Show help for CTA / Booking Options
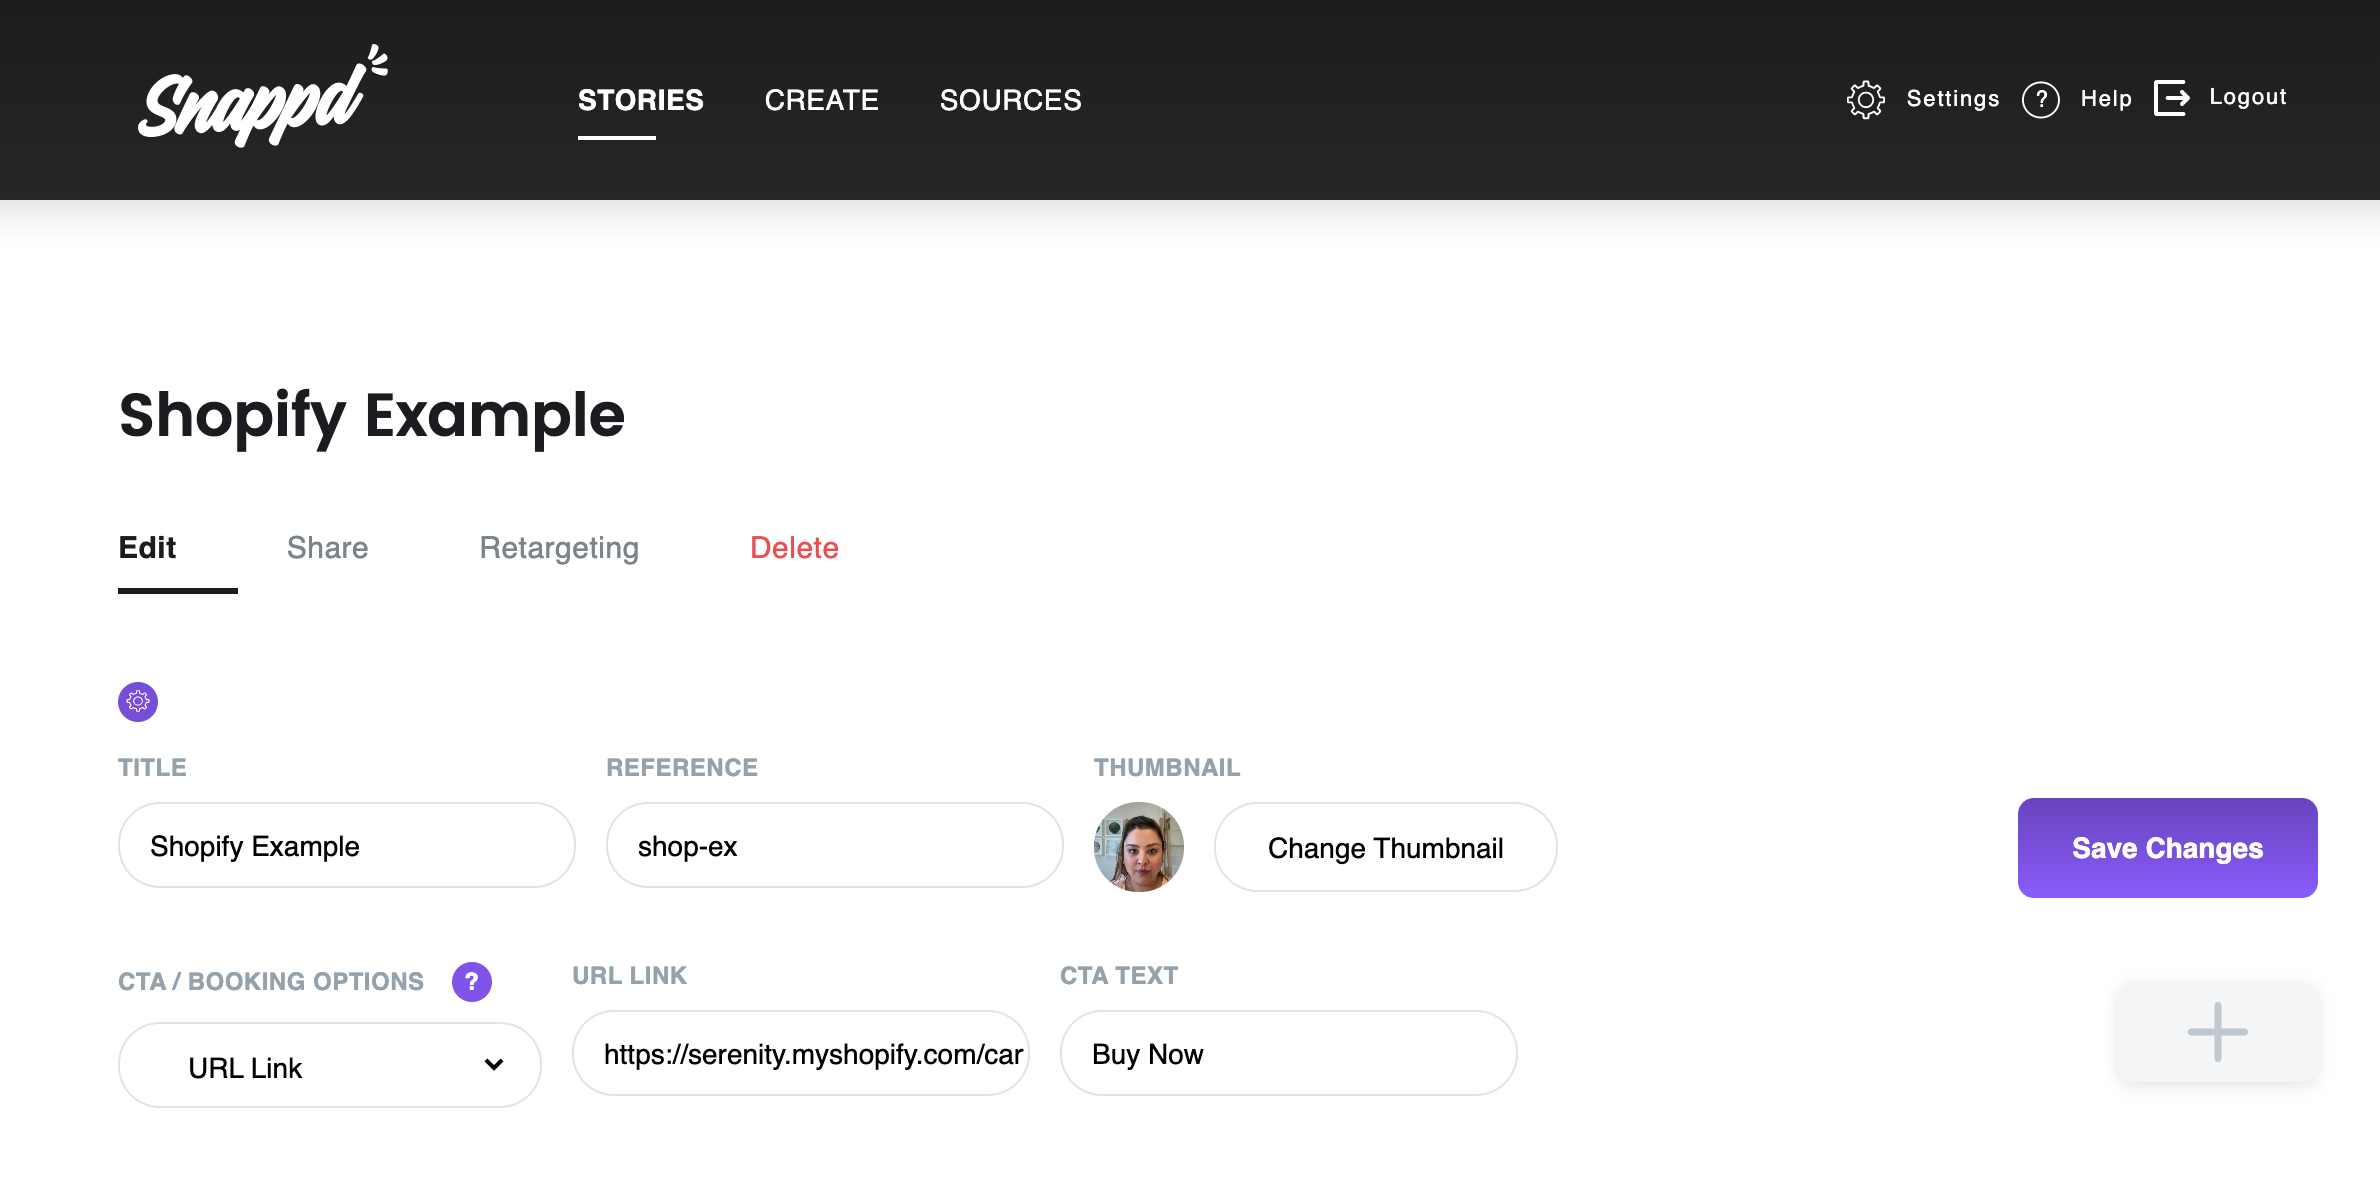 (471, 981)
